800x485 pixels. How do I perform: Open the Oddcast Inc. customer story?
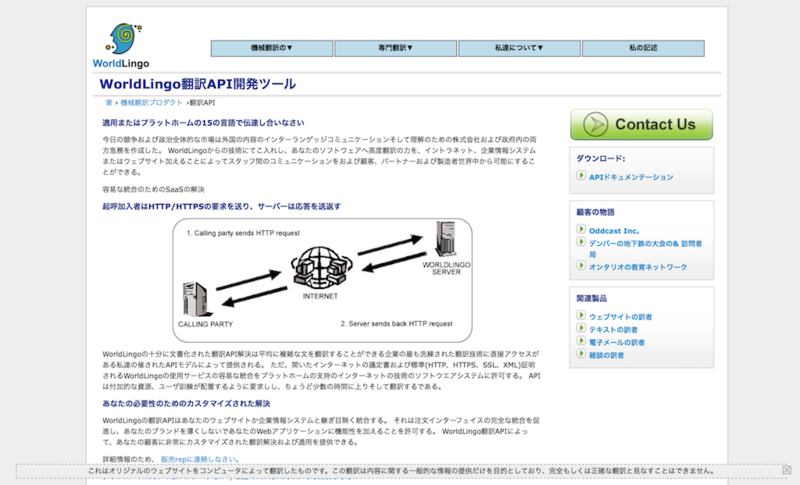(x=614, y=231)
